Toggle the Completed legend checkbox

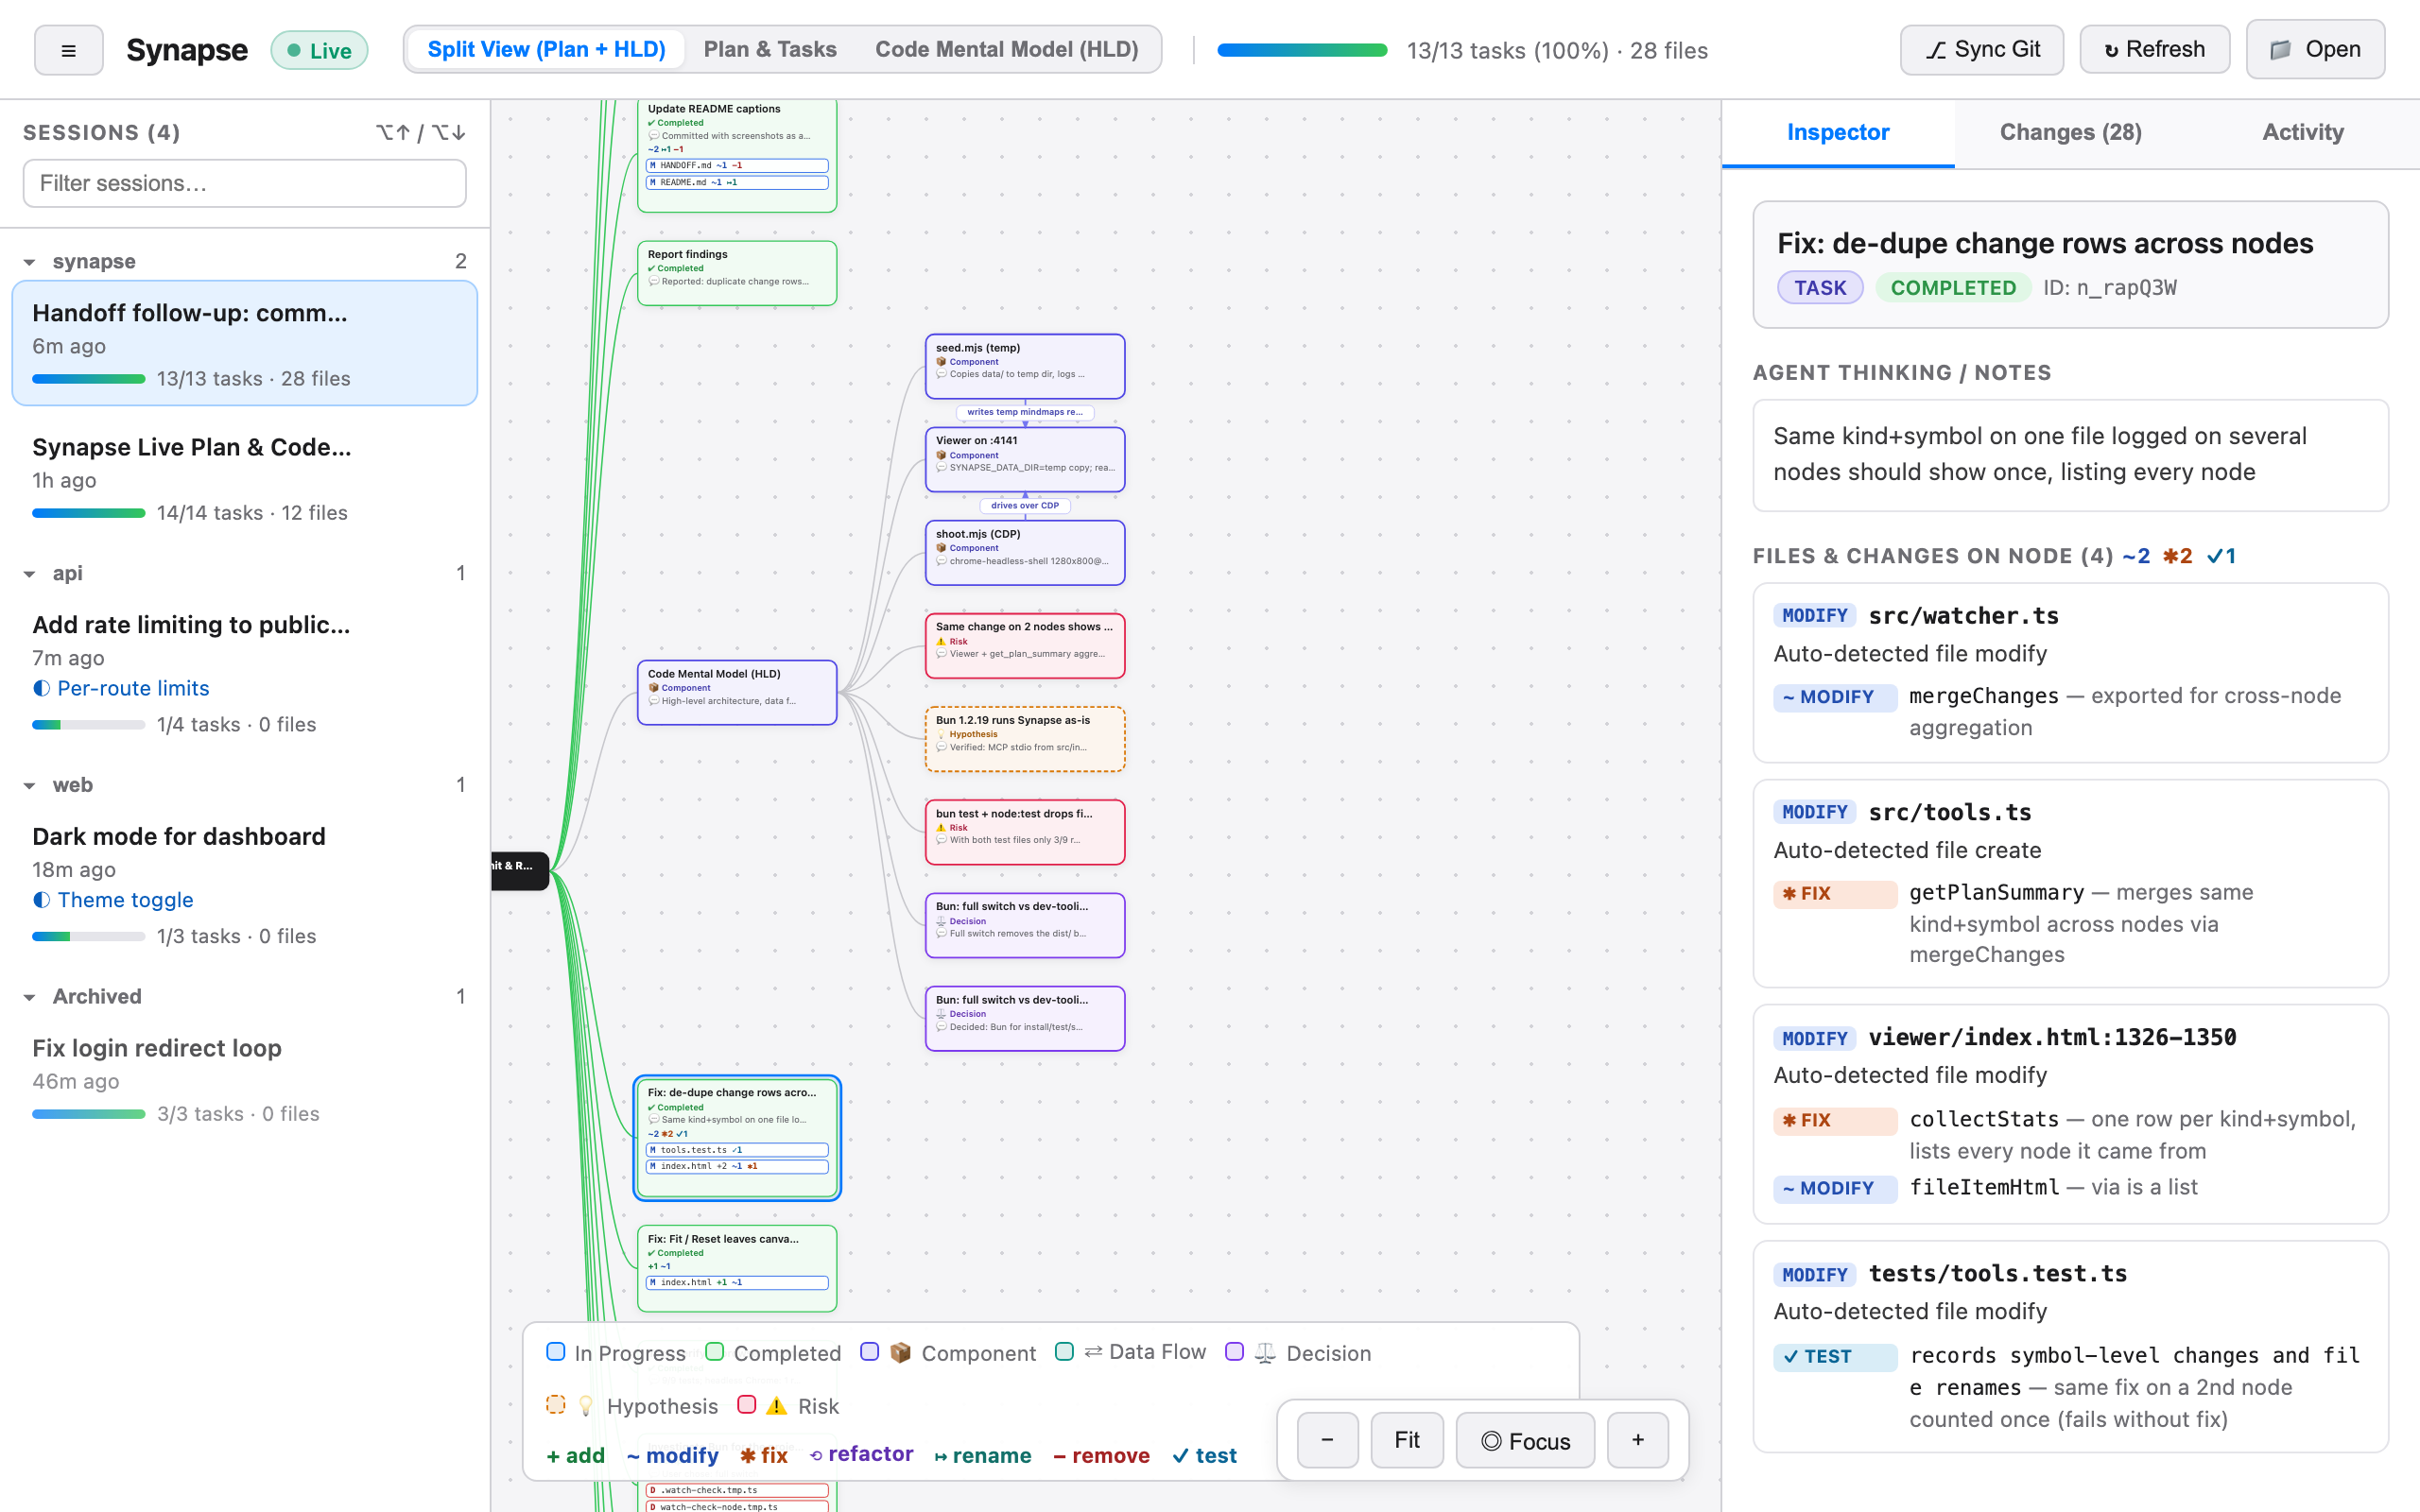[715, 1352]
